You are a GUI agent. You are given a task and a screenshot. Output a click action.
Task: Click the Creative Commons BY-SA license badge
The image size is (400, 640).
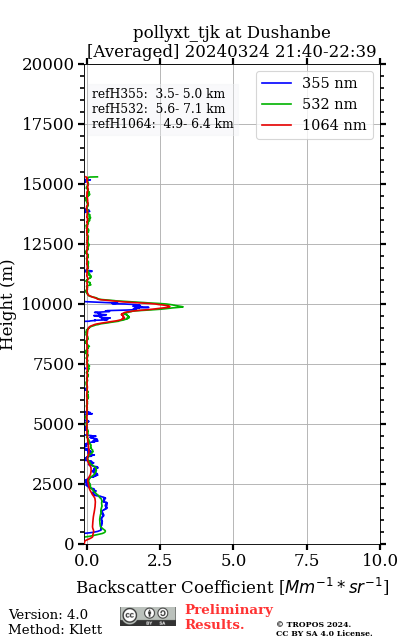pos(148,616)
